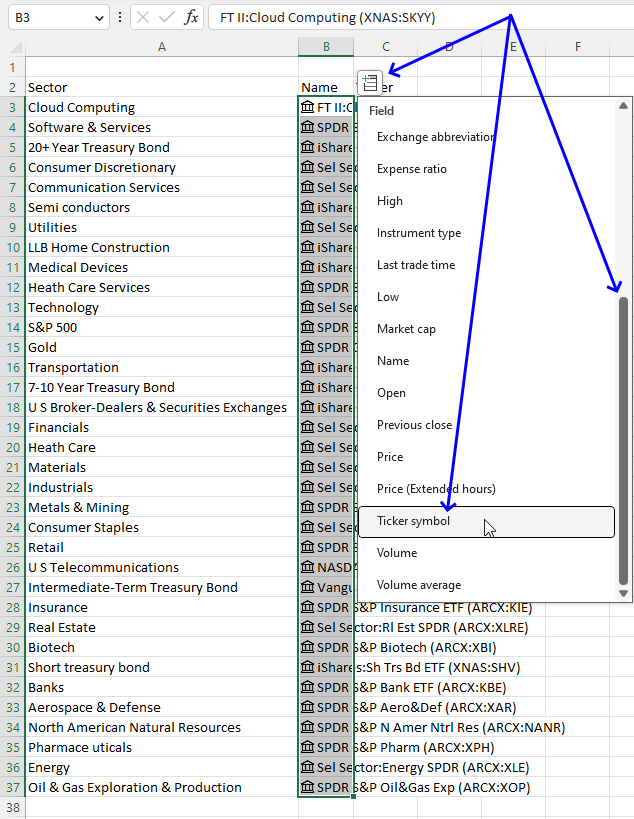Click the stock icon in the Energy row
The width and height of the screenshot is (634, 819).
click(x=308, y=767)
